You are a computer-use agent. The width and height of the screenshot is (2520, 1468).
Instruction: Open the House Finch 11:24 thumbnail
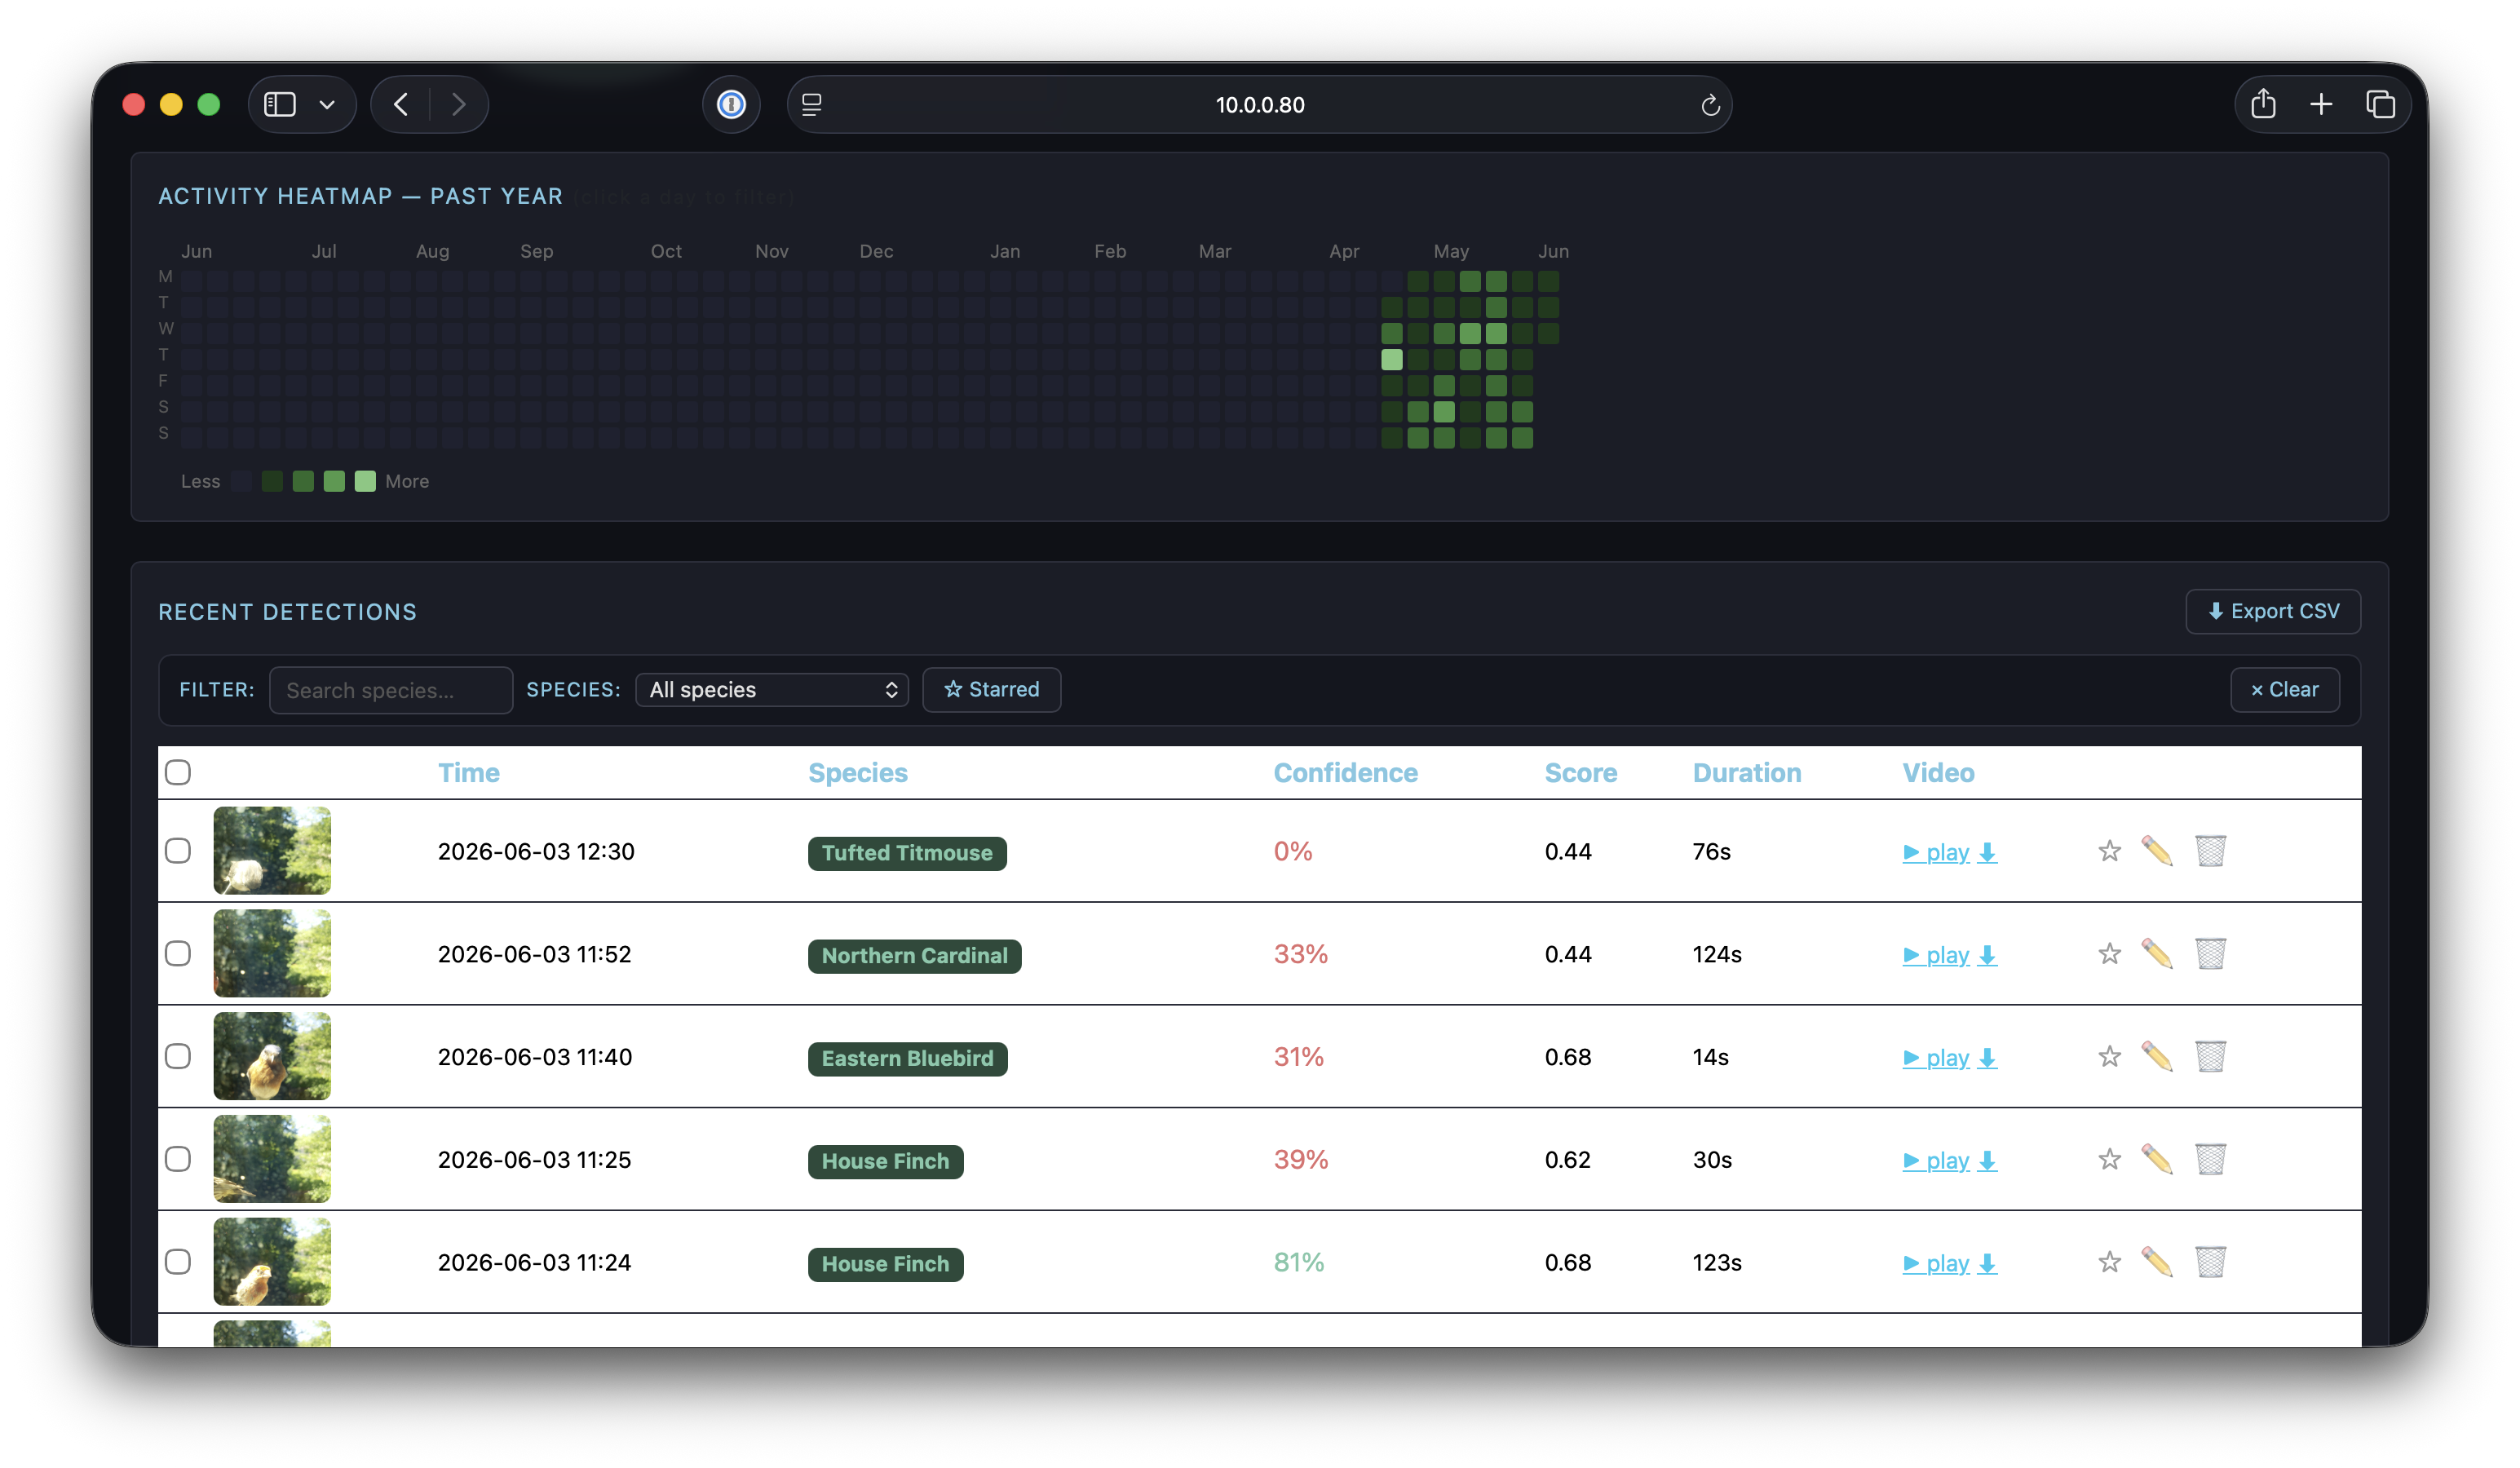point(272,1263)
